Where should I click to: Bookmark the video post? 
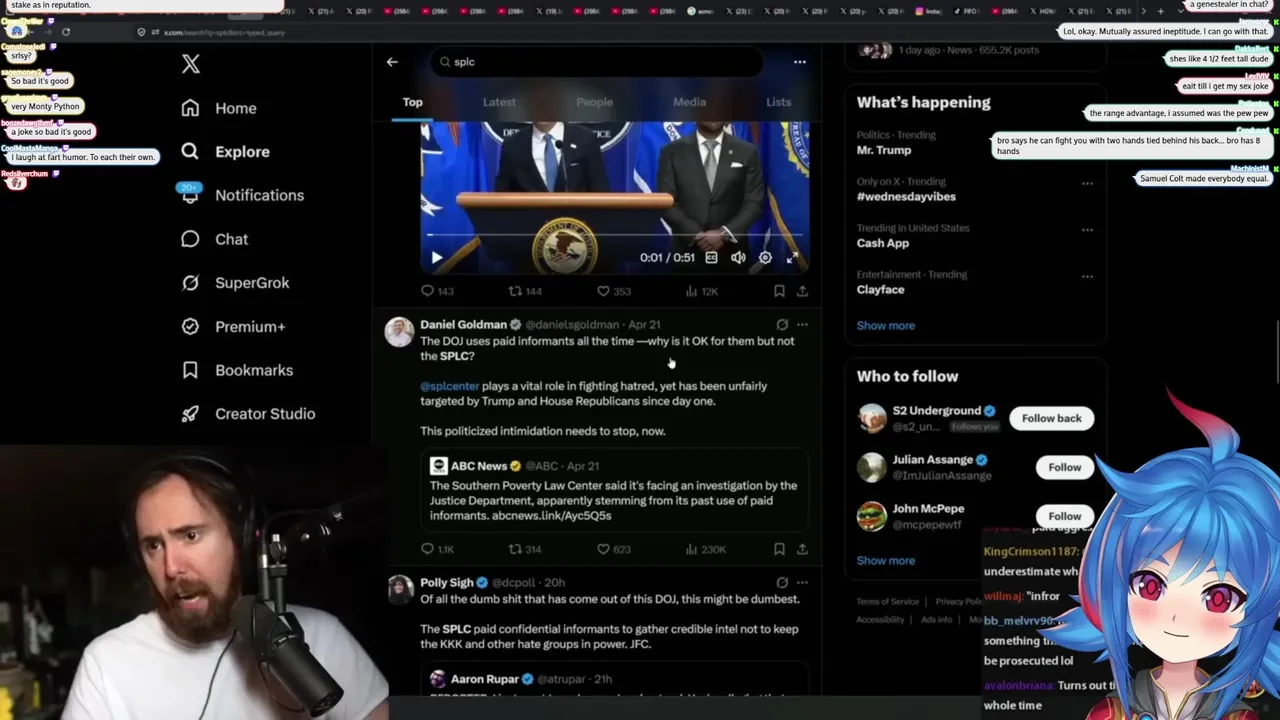point(779,291)
